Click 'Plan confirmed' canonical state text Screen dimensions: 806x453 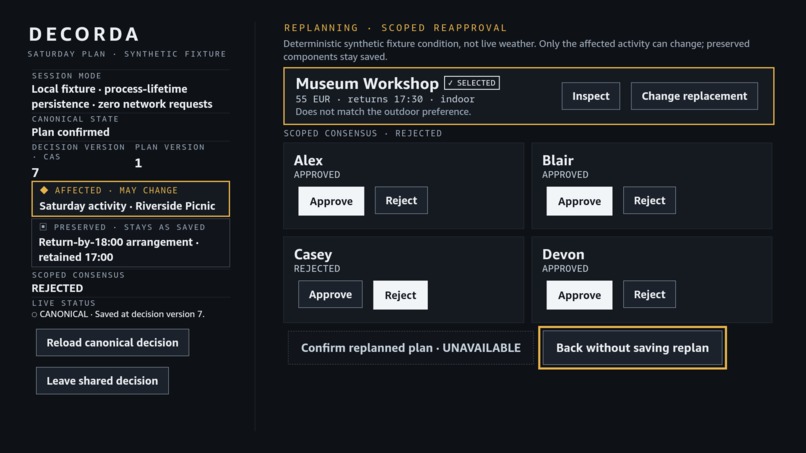70,132
